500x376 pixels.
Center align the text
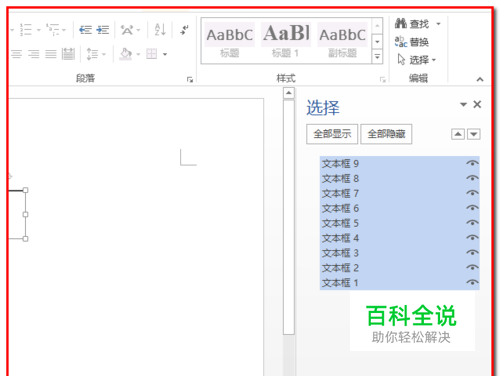[x=16, y=54]
